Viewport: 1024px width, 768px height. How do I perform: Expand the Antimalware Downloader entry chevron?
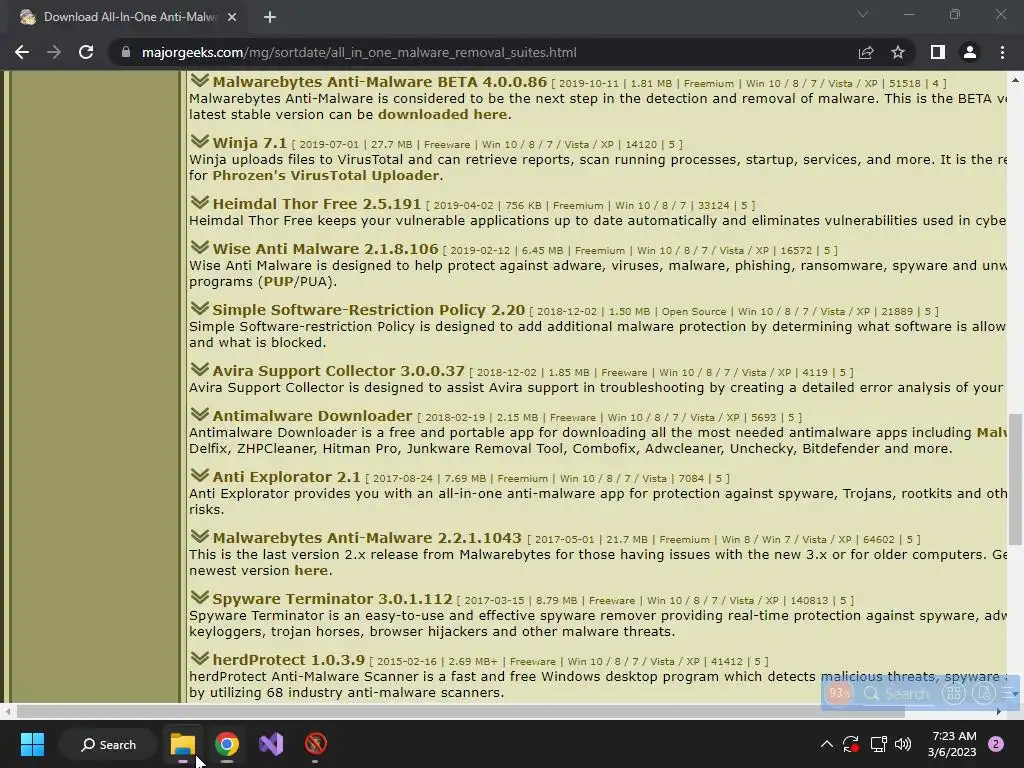[200, 415]
